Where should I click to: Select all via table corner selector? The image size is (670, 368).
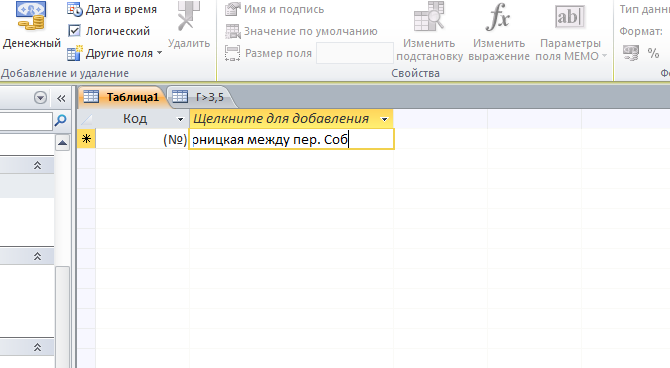(86, 119)
